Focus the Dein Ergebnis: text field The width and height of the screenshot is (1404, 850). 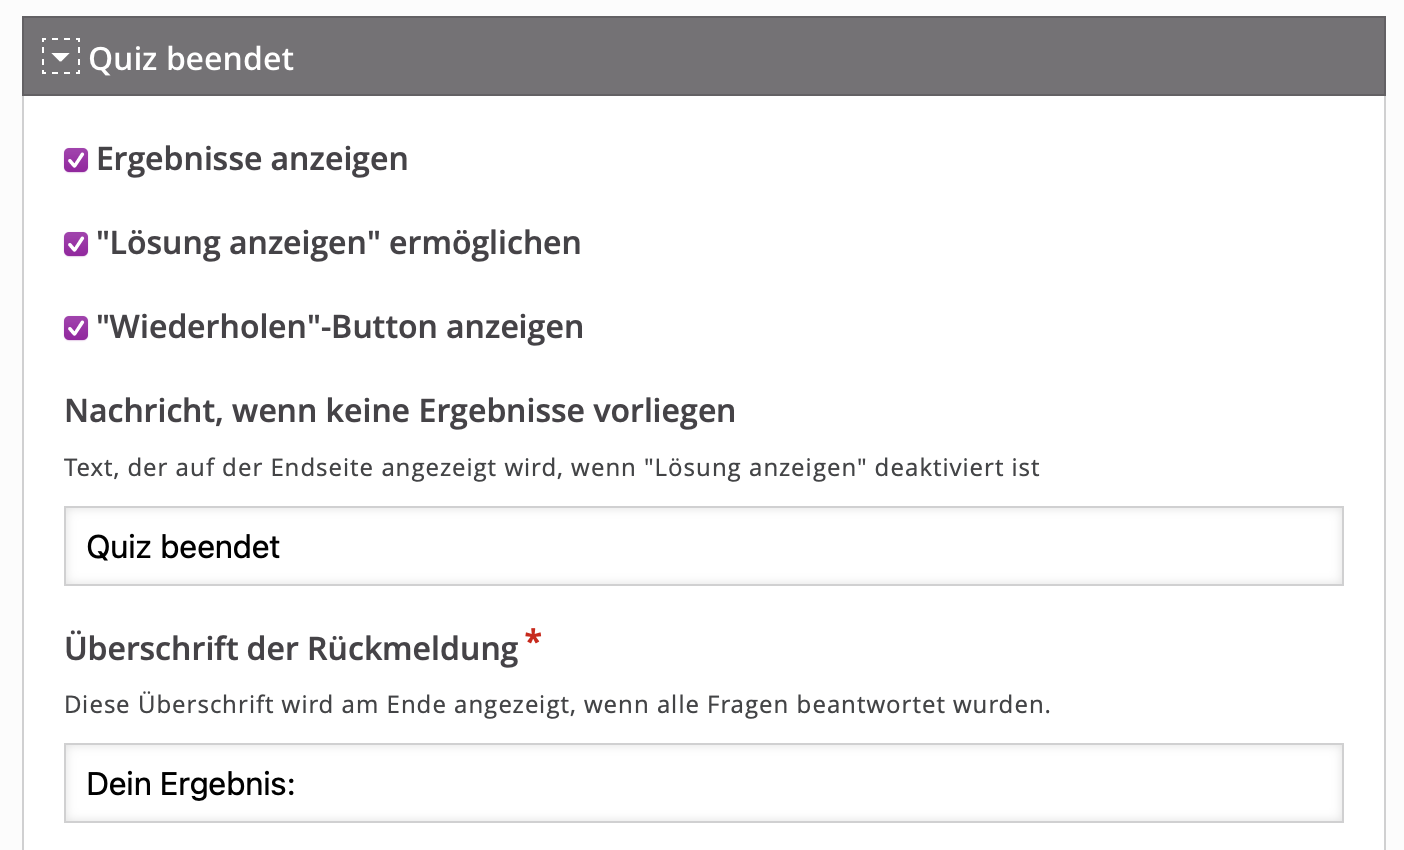pos(703,783)
